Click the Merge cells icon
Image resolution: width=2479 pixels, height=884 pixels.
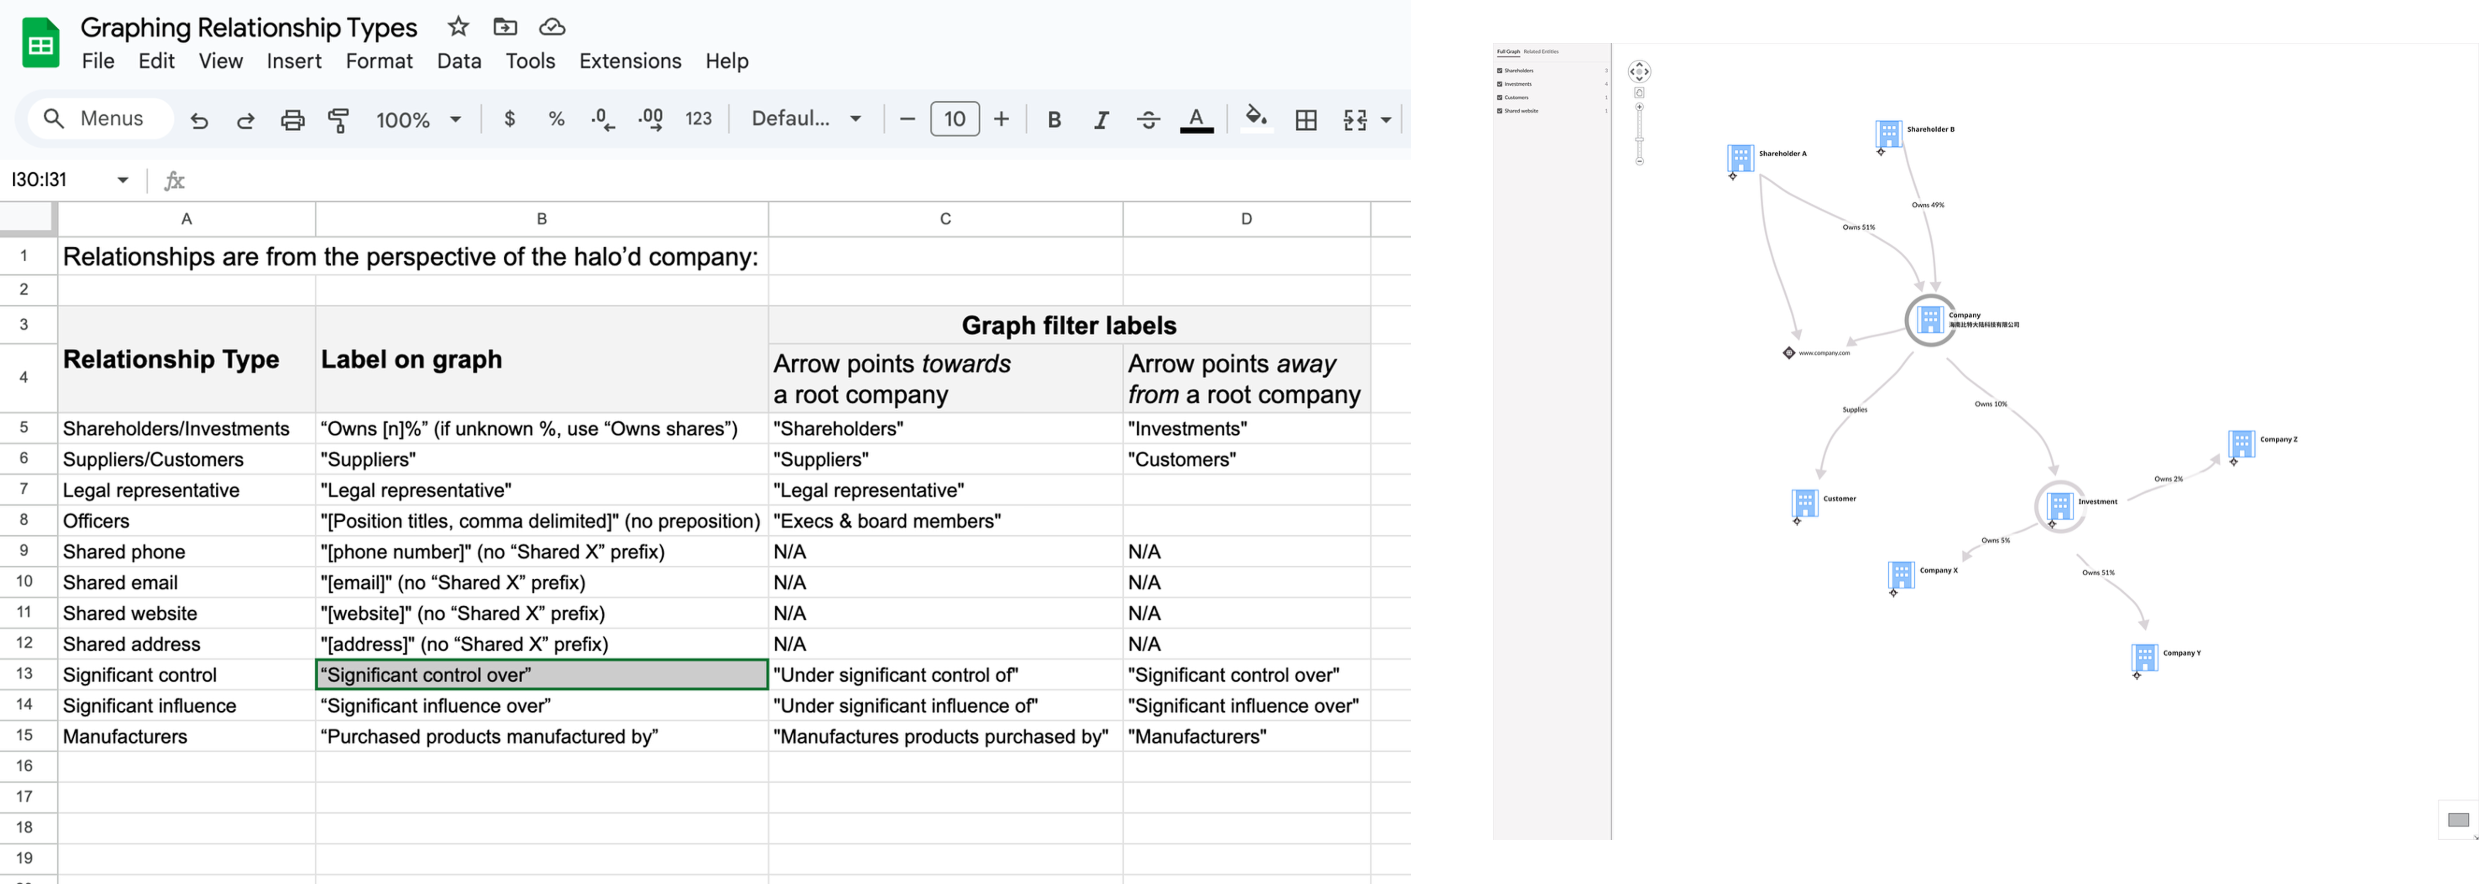tap(1355, 120)
